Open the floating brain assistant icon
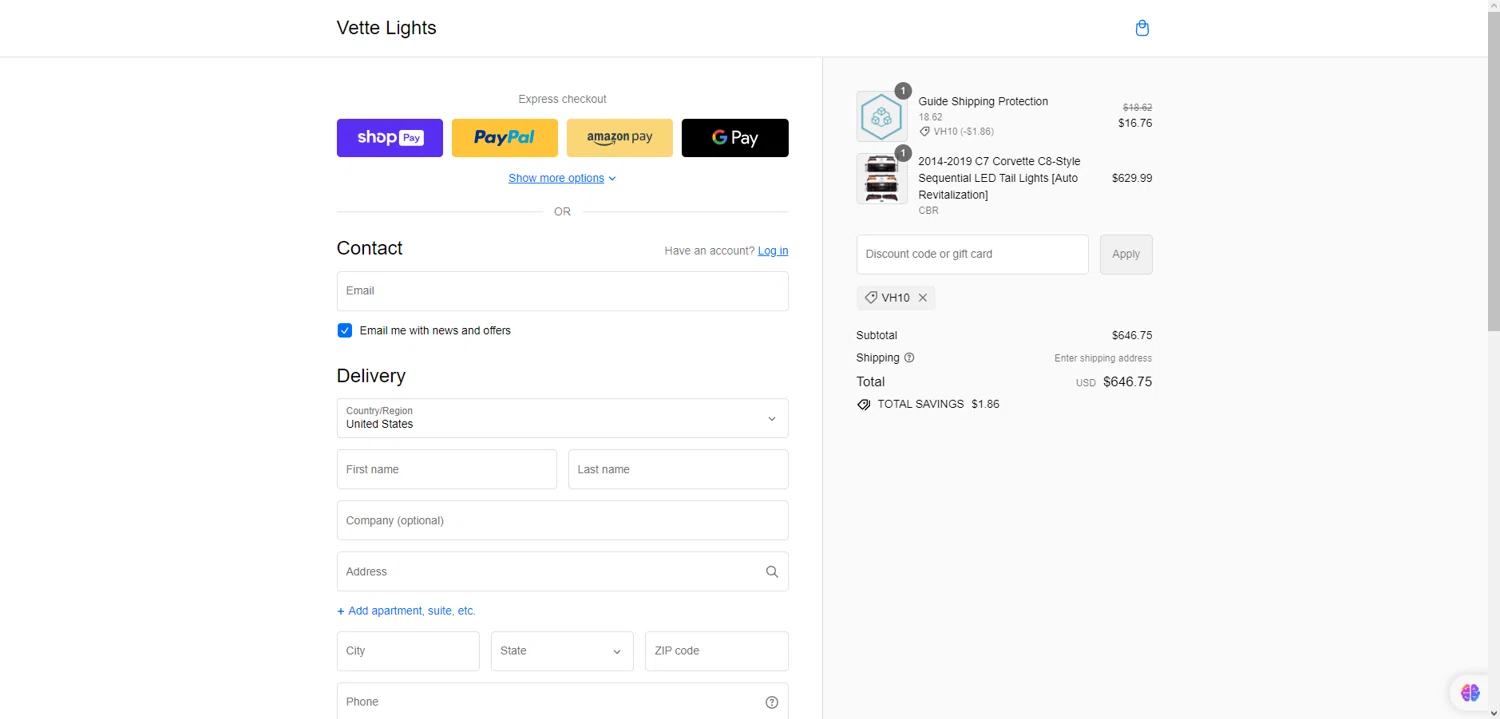The width and height of the screenshot is (1500, 719). click(x=1470, y=692)
